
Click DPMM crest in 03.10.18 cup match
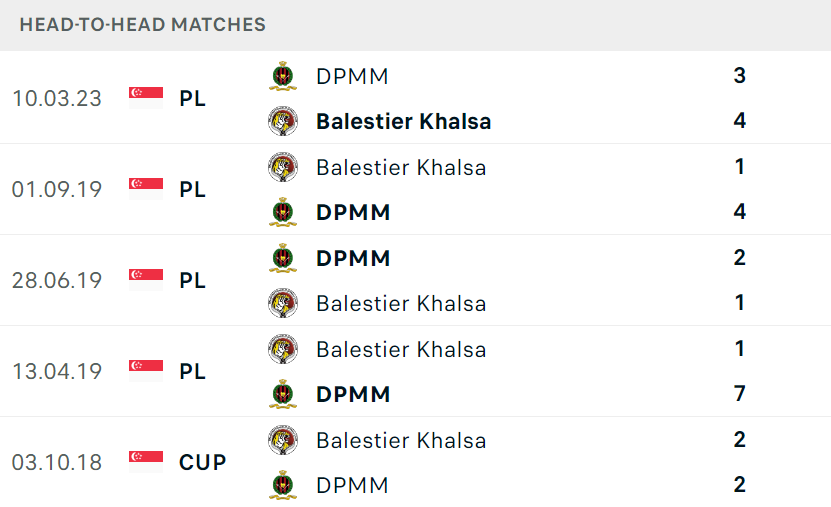click(x=282, y=485)
